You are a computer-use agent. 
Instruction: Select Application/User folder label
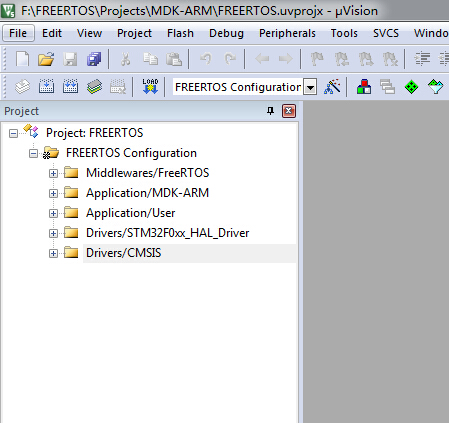pos(131,213)
